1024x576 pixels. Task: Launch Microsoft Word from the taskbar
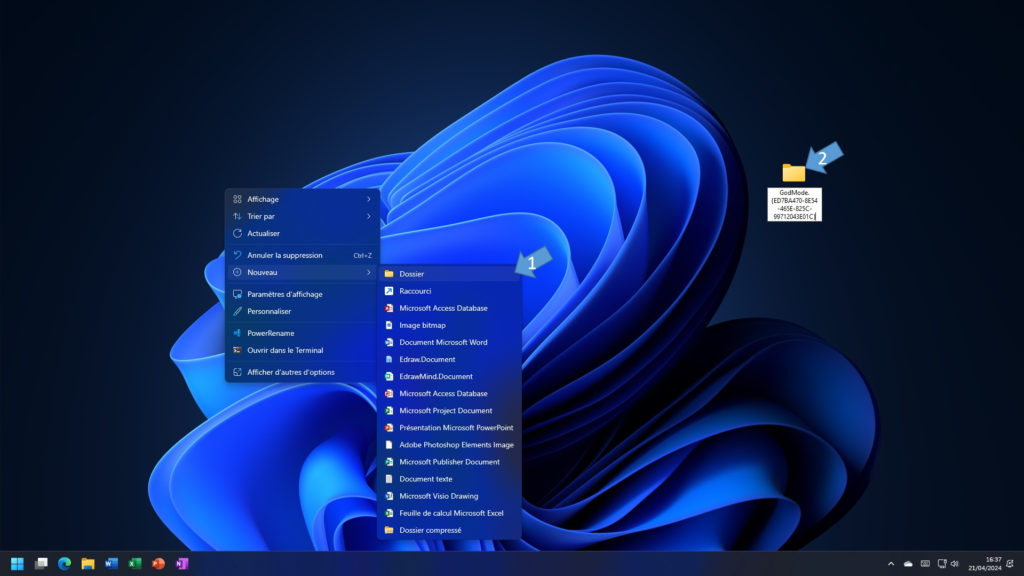(x=111, y=564)
